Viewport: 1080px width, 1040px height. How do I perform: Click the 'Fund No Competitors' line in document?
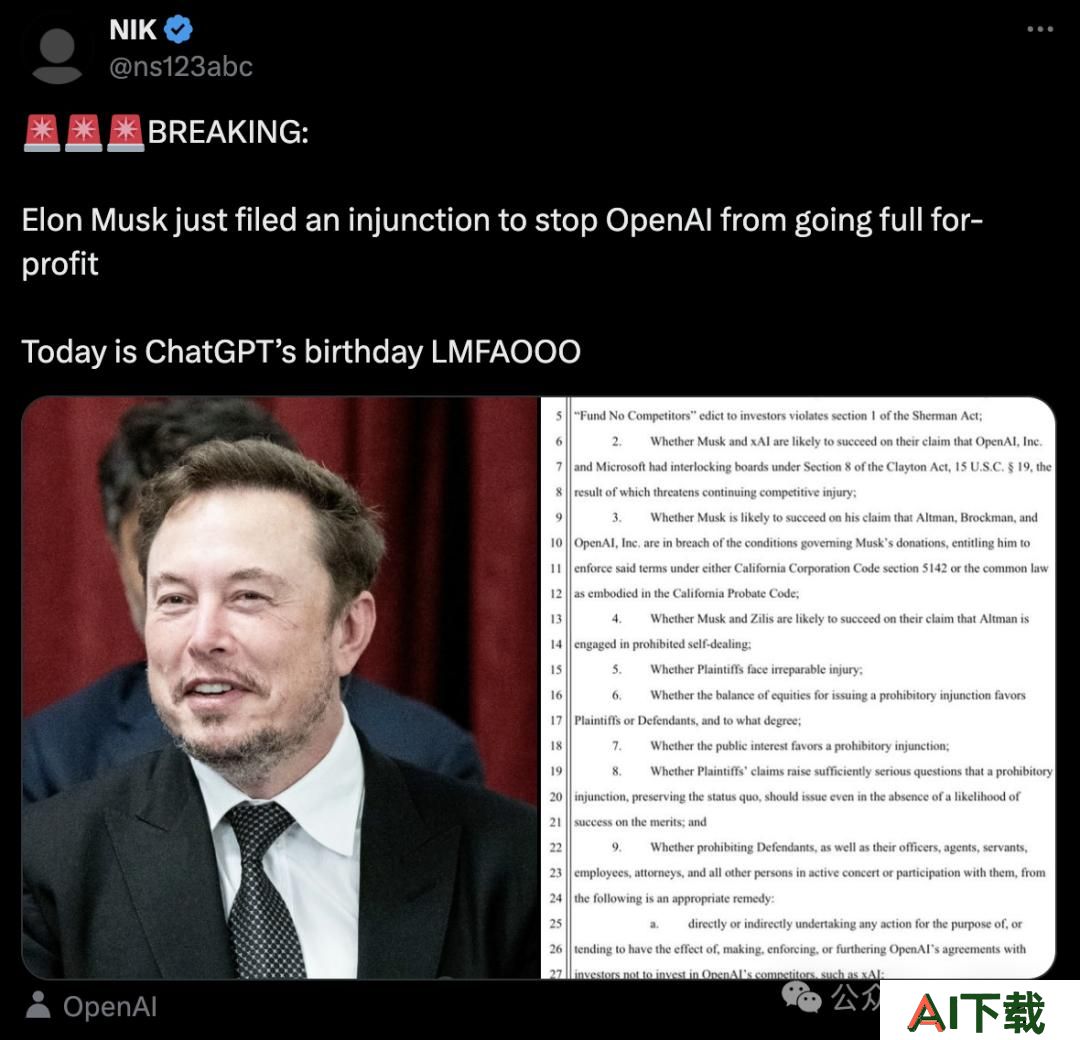pos(778,416)
